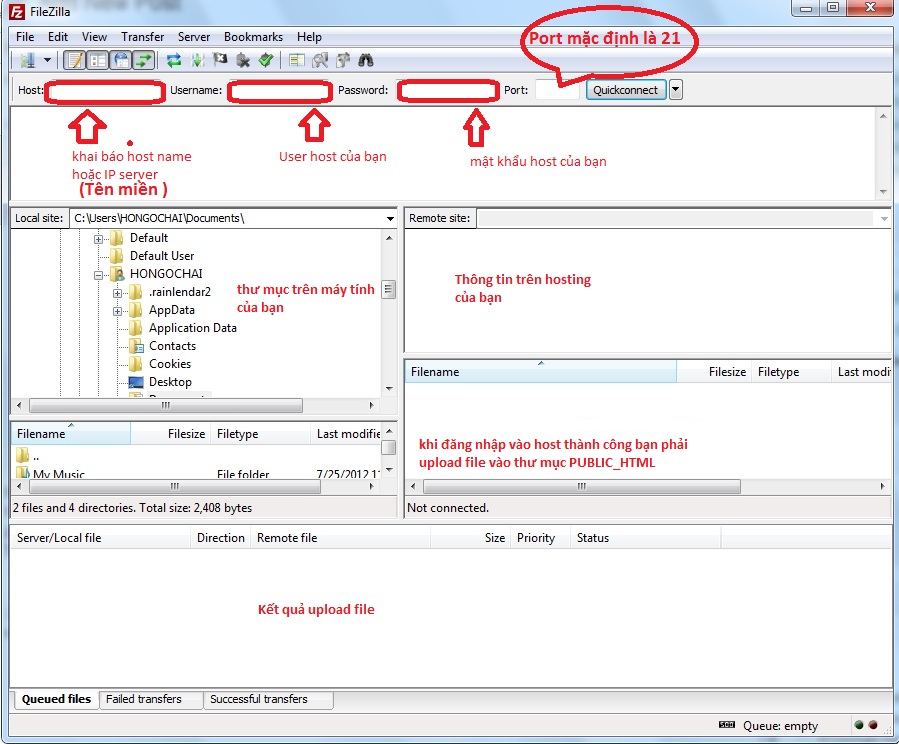
Task: Toggle synchronized browsing icon
Action: [x=343, y=60]
